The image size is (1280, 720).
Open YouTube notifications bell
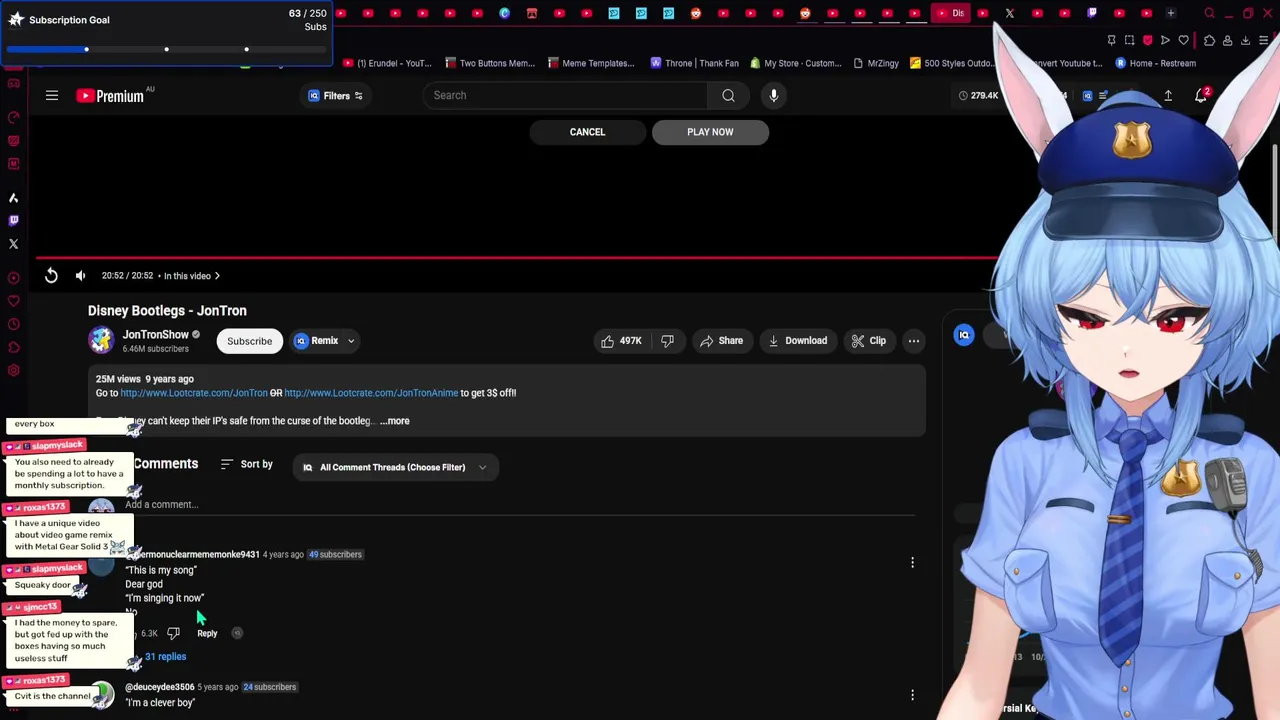1201,95
